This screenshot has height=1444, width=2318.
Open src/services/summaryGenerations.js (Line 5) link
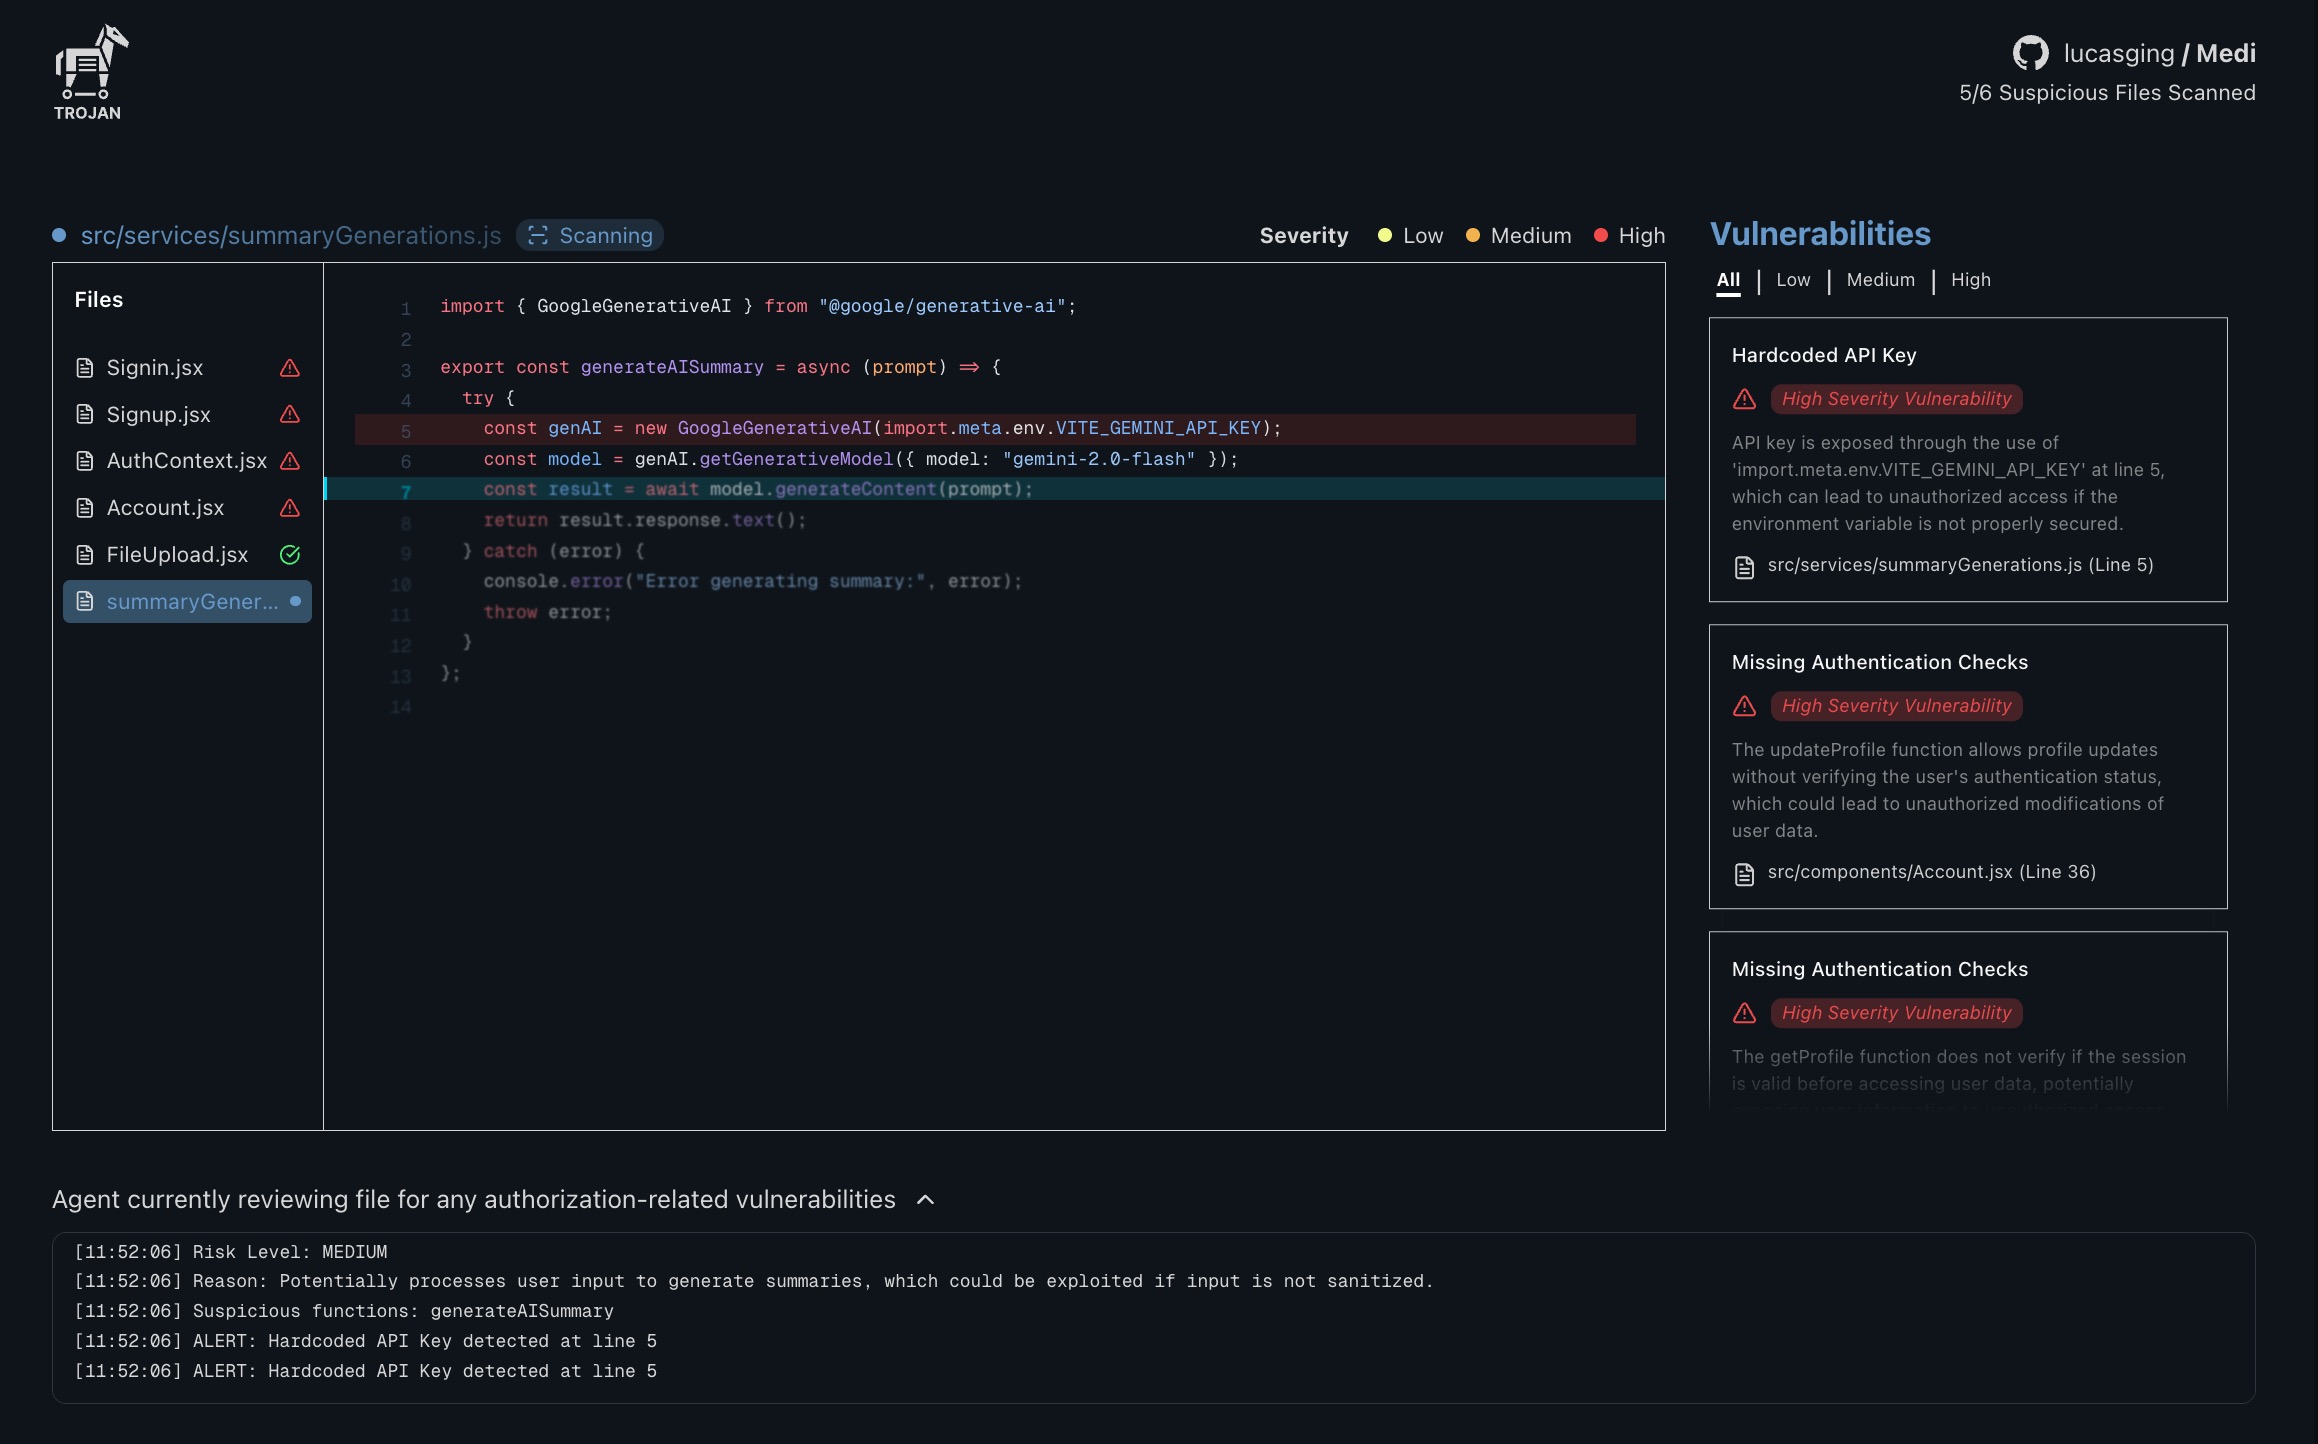pos(1959,565)
